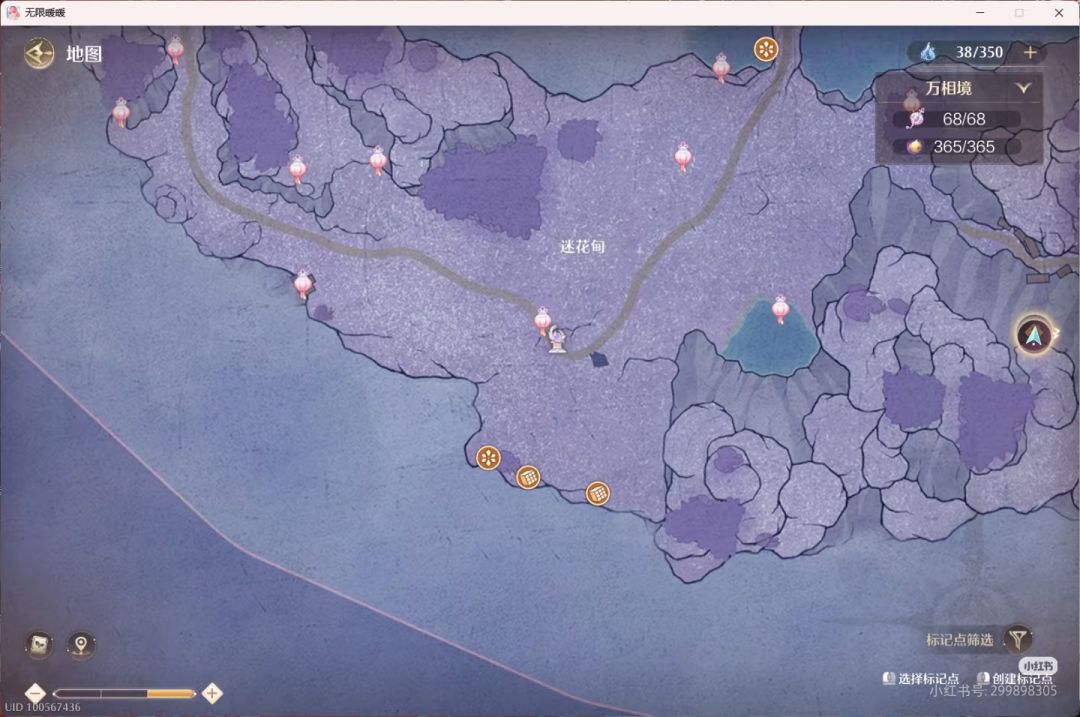Click the 地图 title text
The height and width of the screenshot is (717, 1080).
point(84,54)
